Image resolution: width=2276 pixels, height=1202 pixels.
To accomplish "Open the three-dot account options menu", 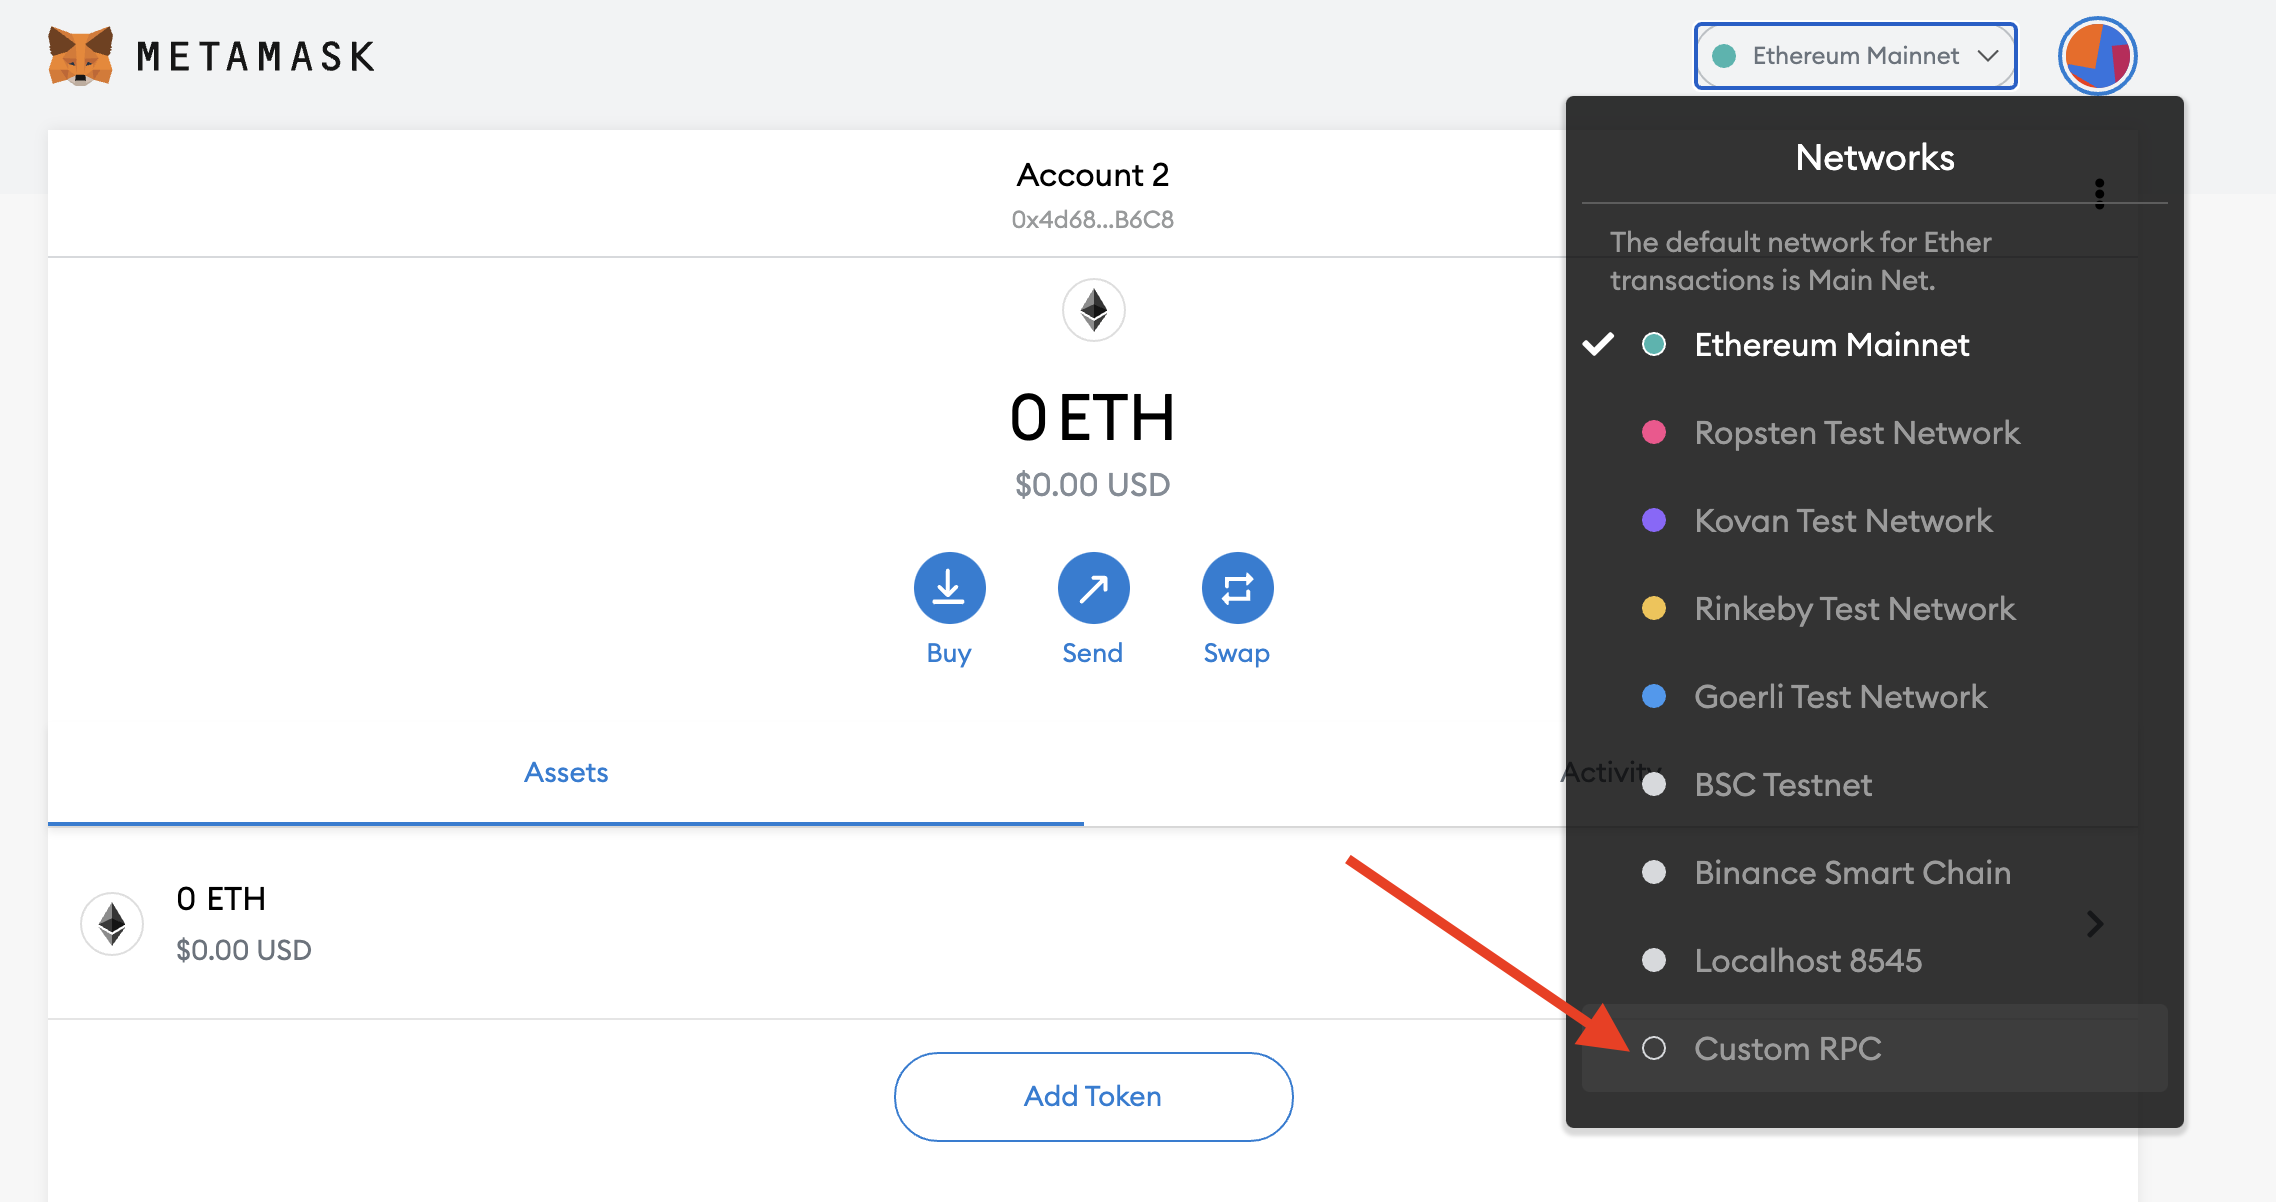I will [2099, 193].
